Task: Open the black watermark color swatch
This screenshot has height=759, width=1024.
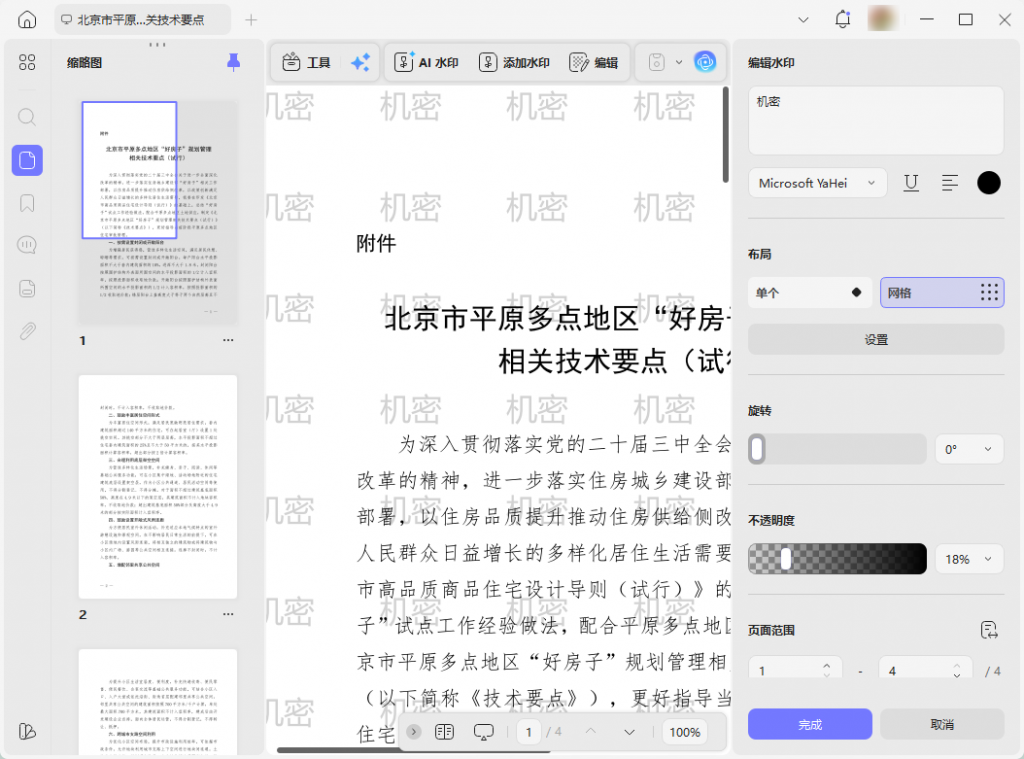Action: click(x=988, y=183)
